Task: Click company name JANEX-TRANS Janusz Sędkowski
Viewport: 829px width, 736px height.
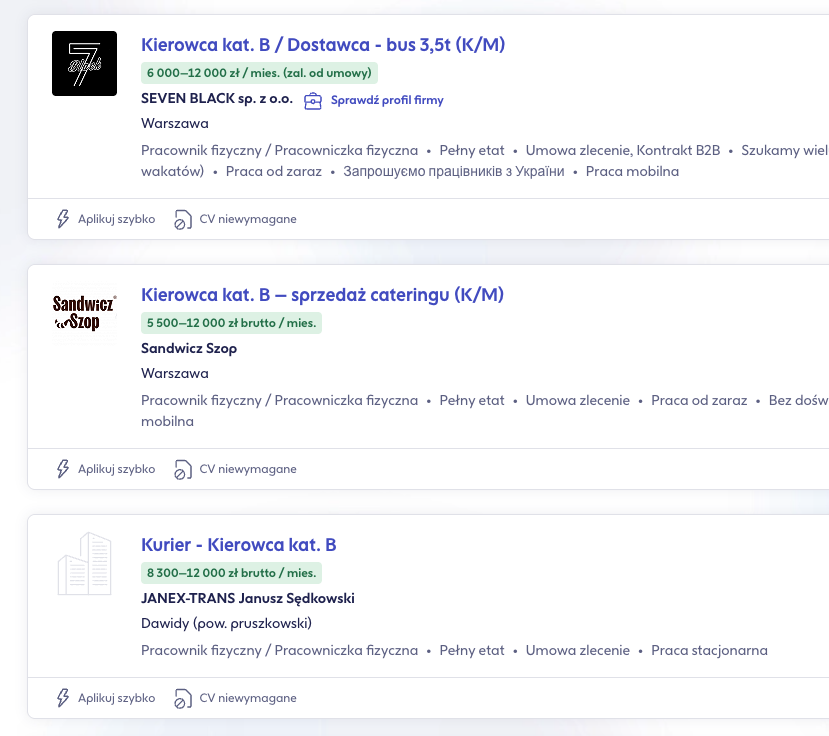Action: pyautogui.click(x=247, y=599)
